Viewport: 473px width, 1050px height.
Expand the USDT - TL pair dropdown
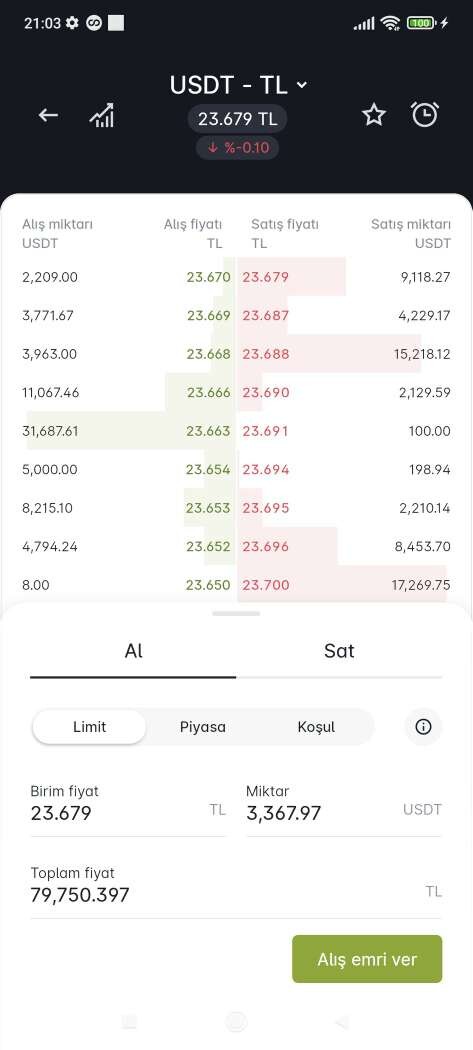tap(238, 85)
